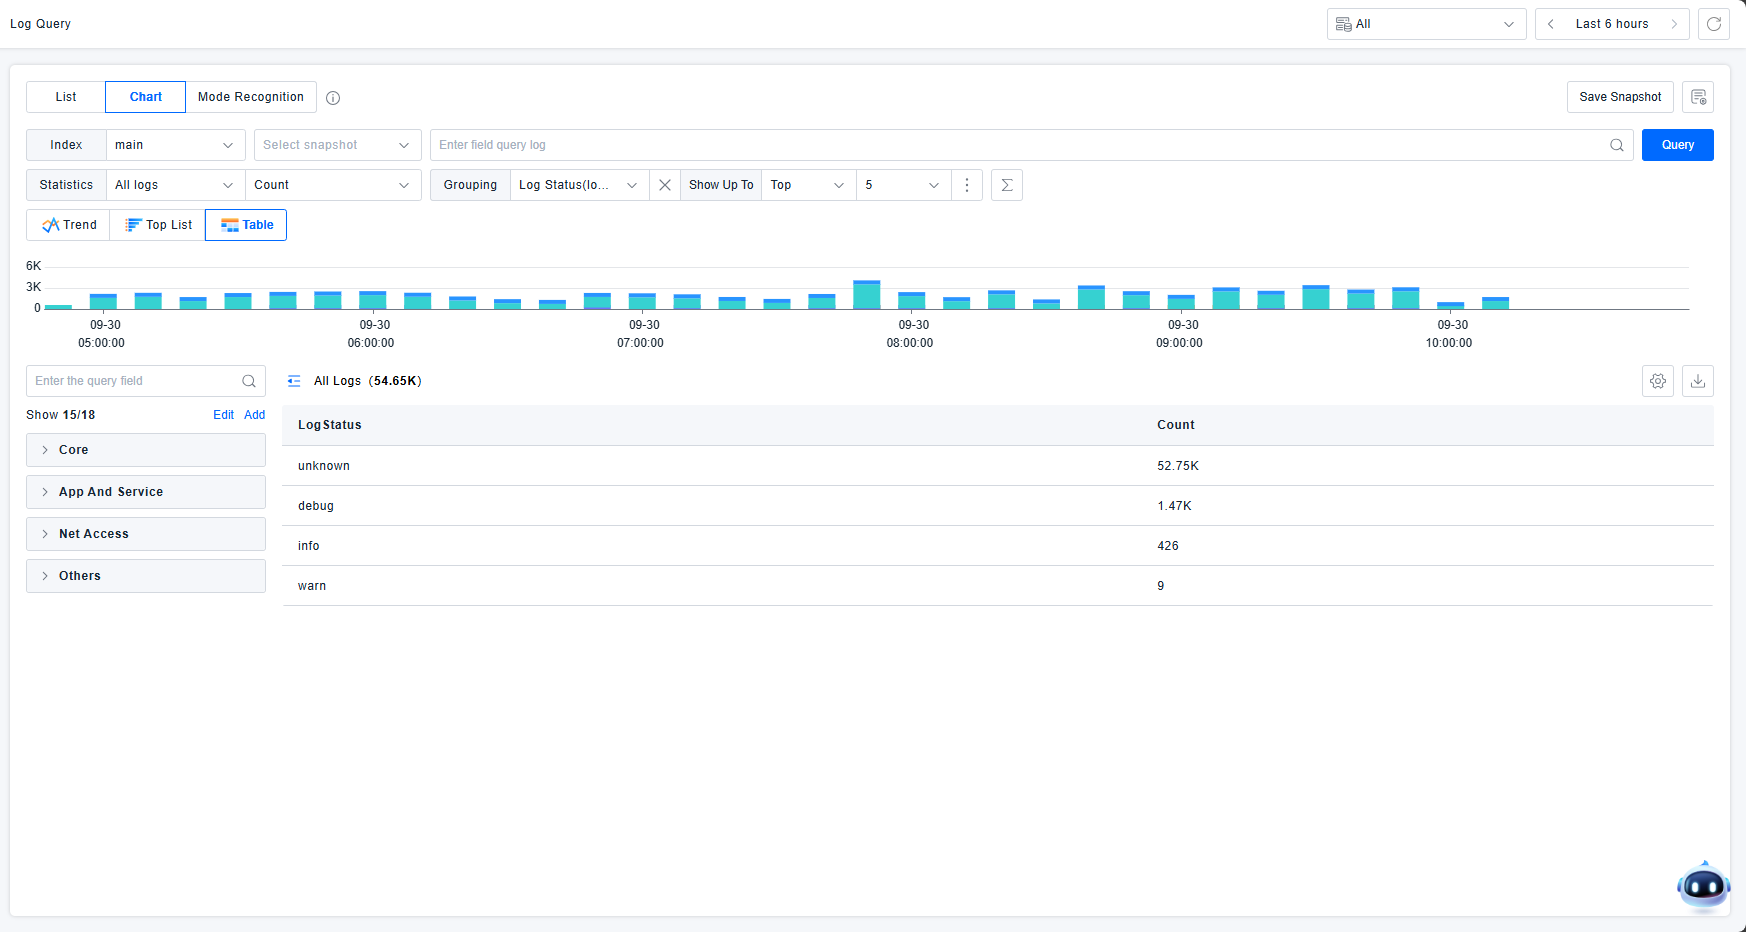Switch to the List tab
Viewport: 1746px width, 932px height.
click(66, 97)
